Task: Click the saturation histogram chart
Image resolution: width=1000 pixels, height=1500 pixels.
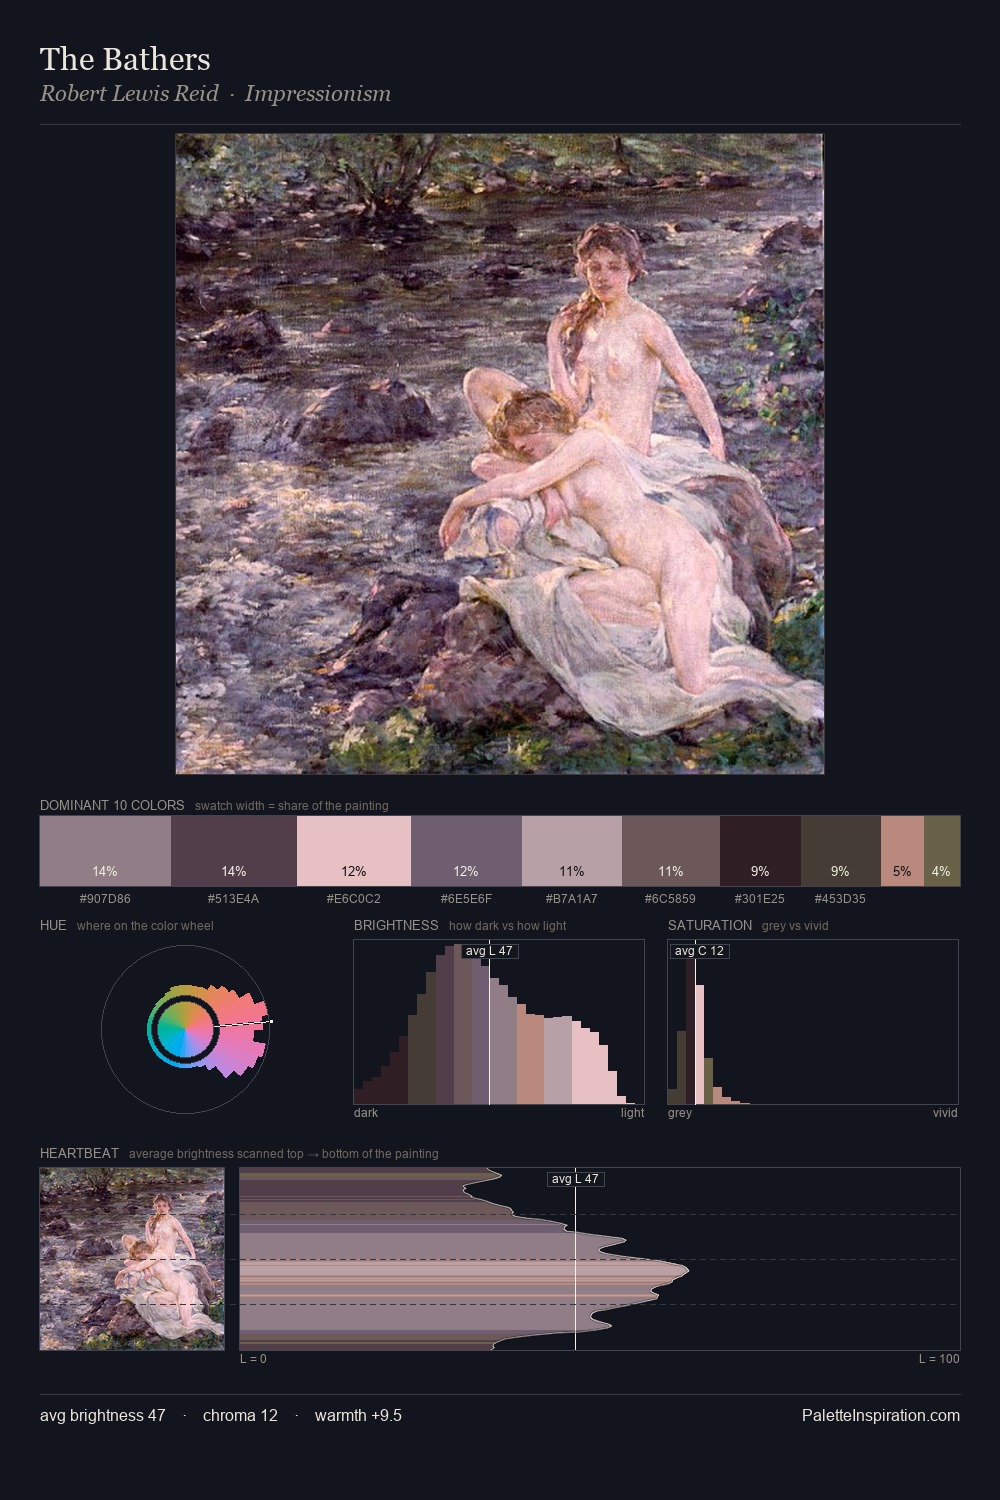Action: pos(813,1022)
